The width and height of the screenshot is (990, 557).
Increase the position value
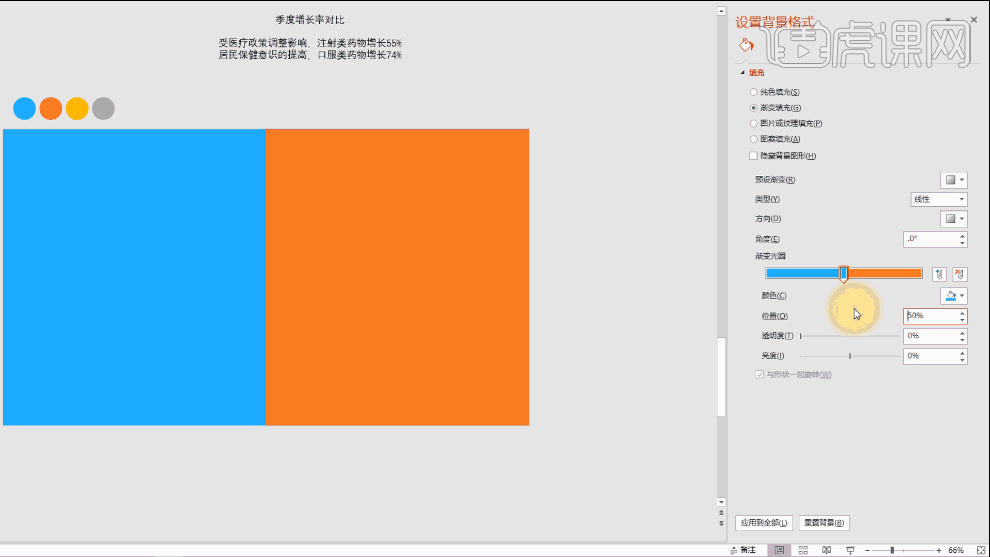[x=962, y=313]
